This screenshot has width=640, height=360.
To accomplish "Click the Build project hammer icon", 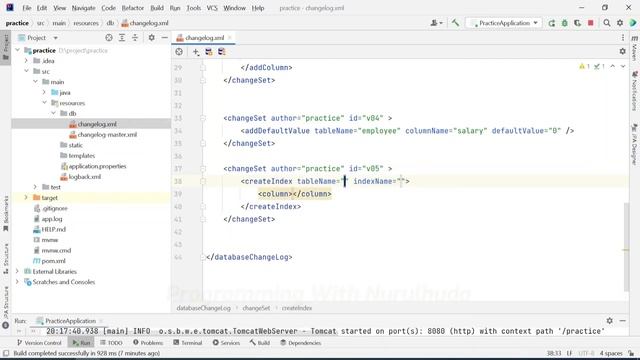I will [455, 23].
